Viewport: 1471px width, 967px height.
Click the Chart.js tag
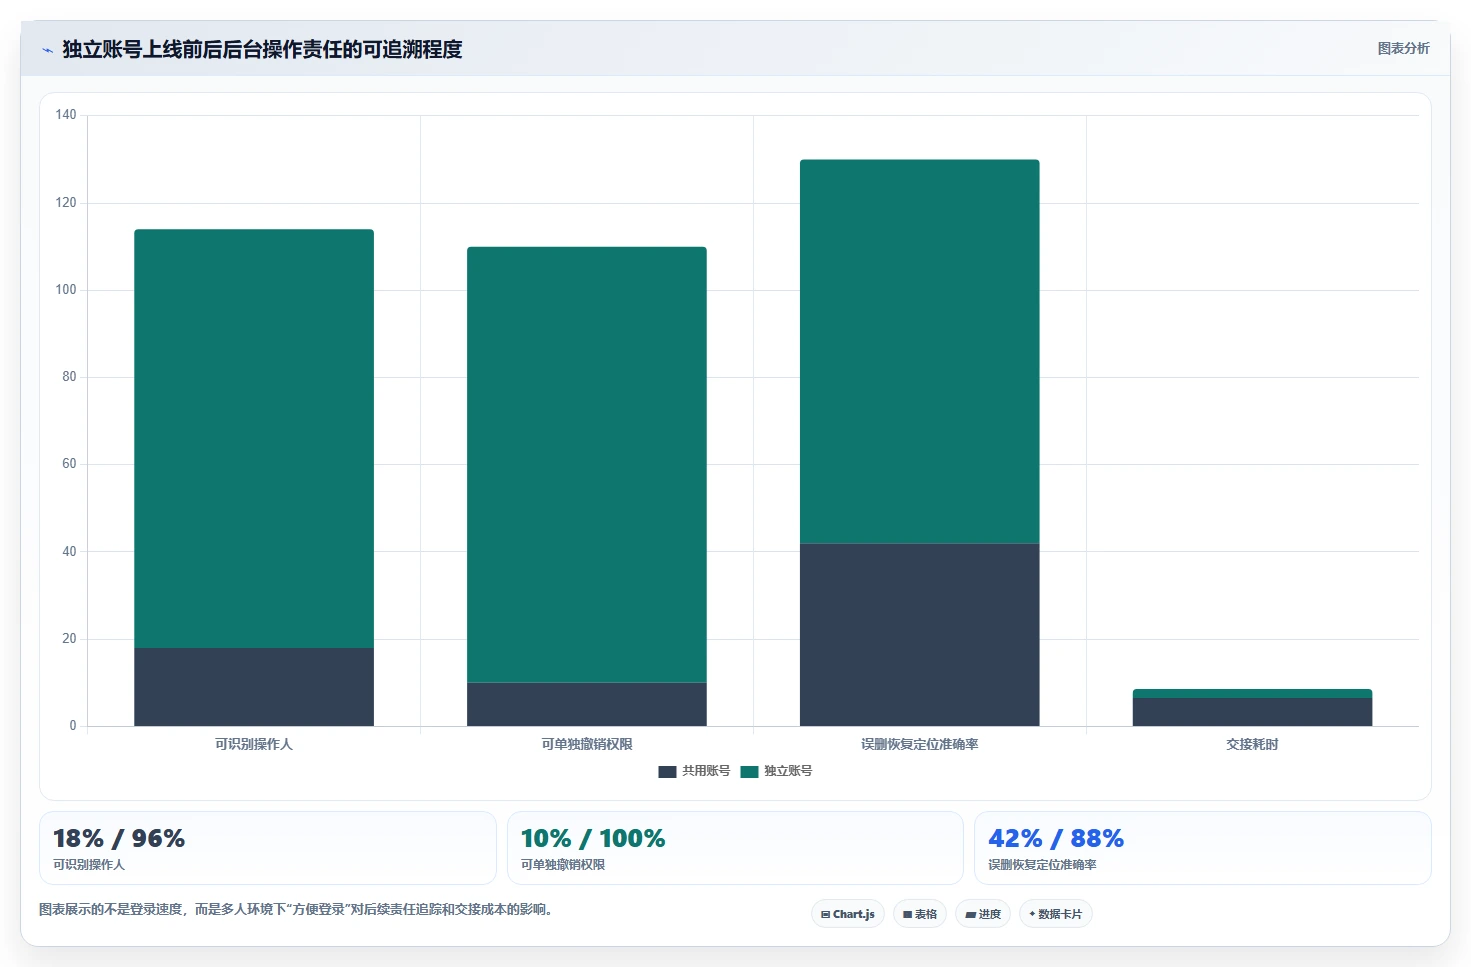pos(848,914)
